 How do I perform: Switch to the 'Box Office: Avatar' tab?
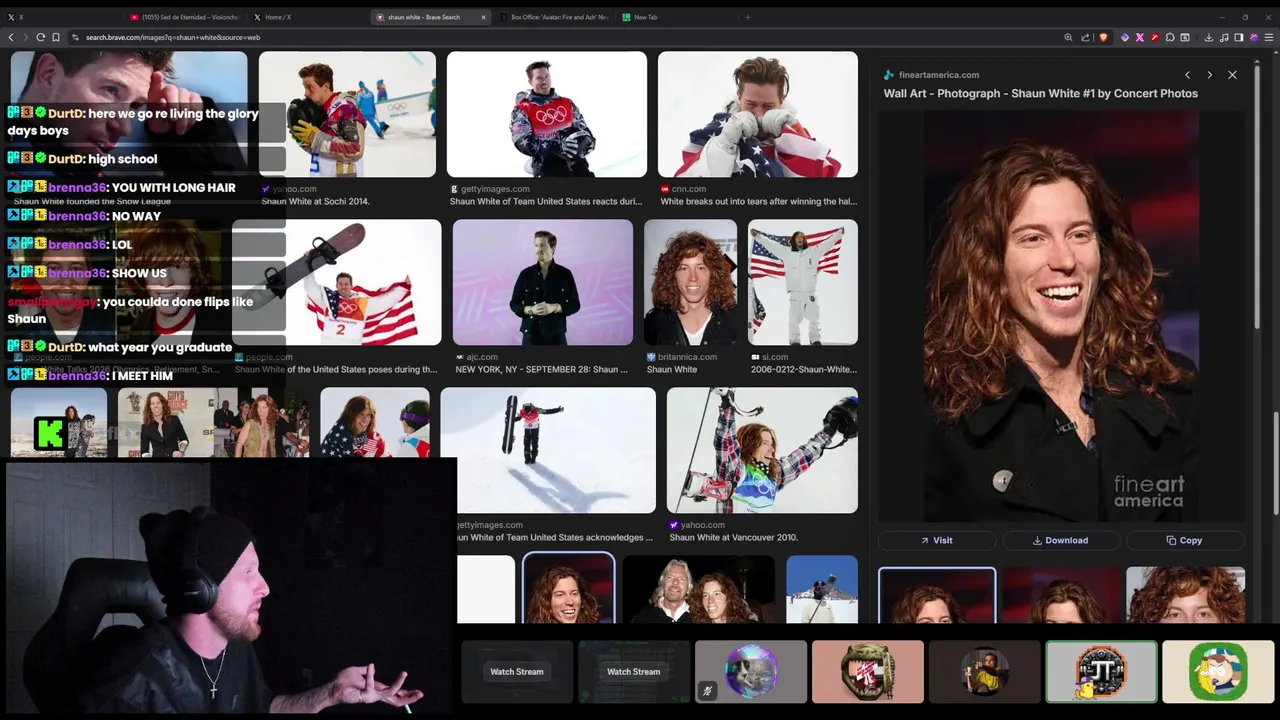554,17
